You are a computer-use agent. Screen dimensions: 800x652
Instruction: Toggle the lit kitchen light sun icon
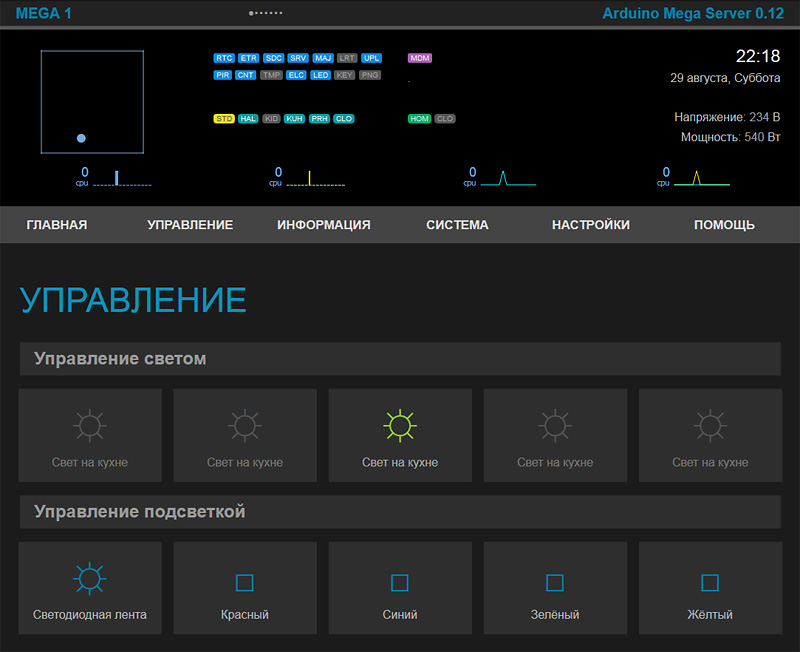click(400, 426)
